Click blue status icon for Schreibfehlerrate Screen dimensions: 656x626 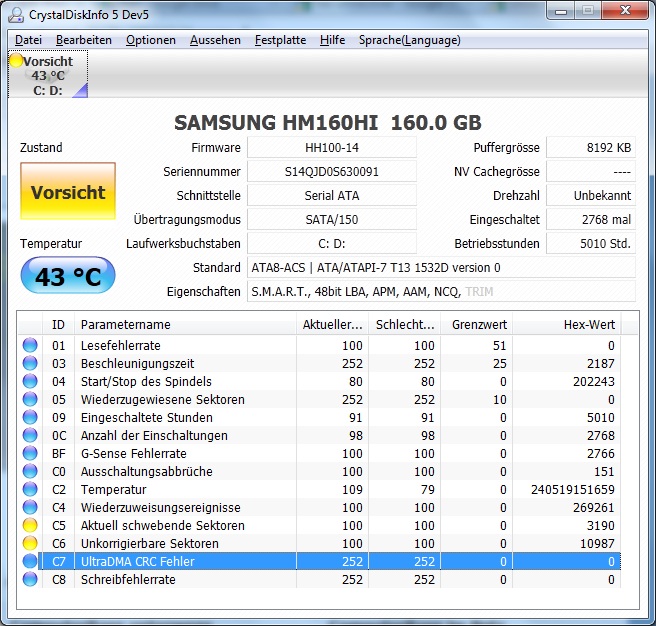click(x=30, y=579)
